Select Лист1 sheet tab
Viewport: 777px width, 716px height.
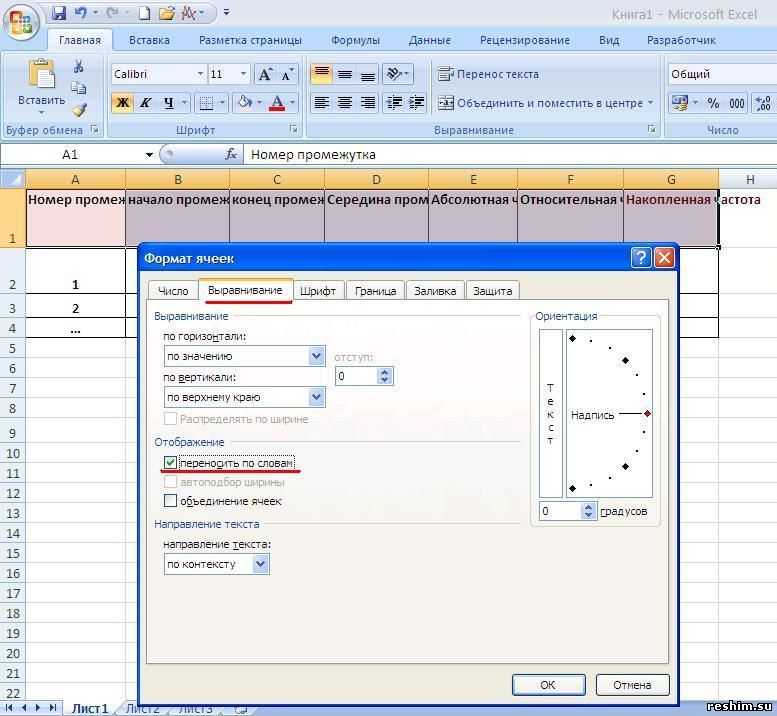click(90, 709)
